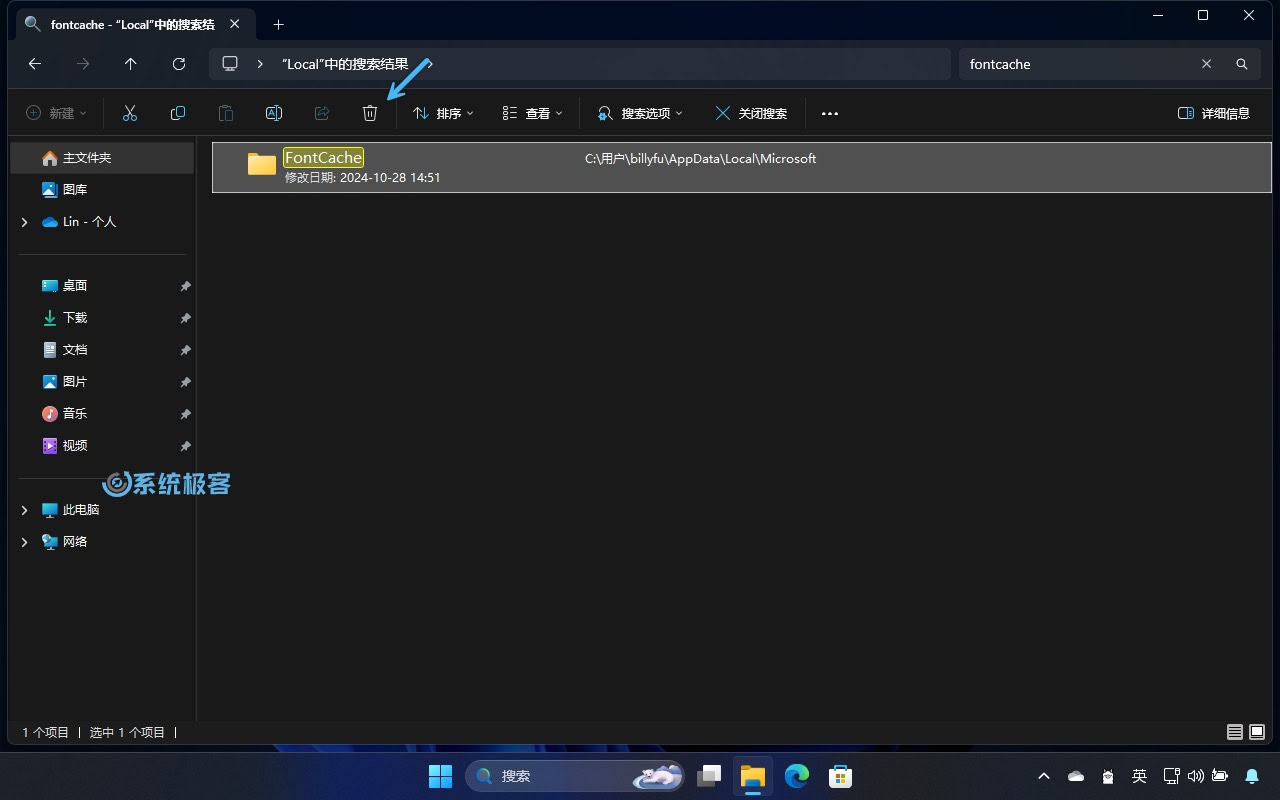Click the OneDrive cloud tray icon
Image resolution: width=1280 pixels, height=800 pixels.
[x=1076, y=776]
